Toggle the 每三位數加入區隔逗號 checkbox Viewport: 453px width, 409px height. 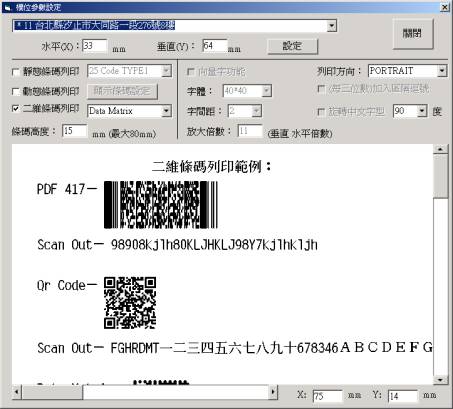[x=321, y=89]
